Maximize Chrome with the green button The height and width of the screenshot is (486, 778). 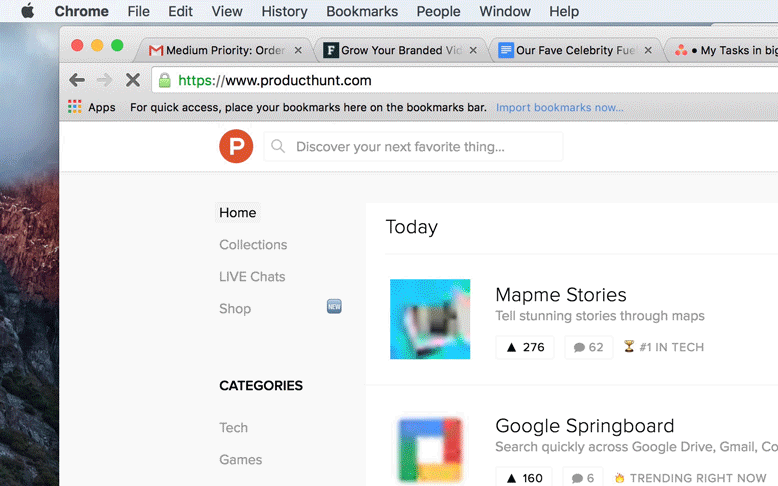[x=118, y=46]
